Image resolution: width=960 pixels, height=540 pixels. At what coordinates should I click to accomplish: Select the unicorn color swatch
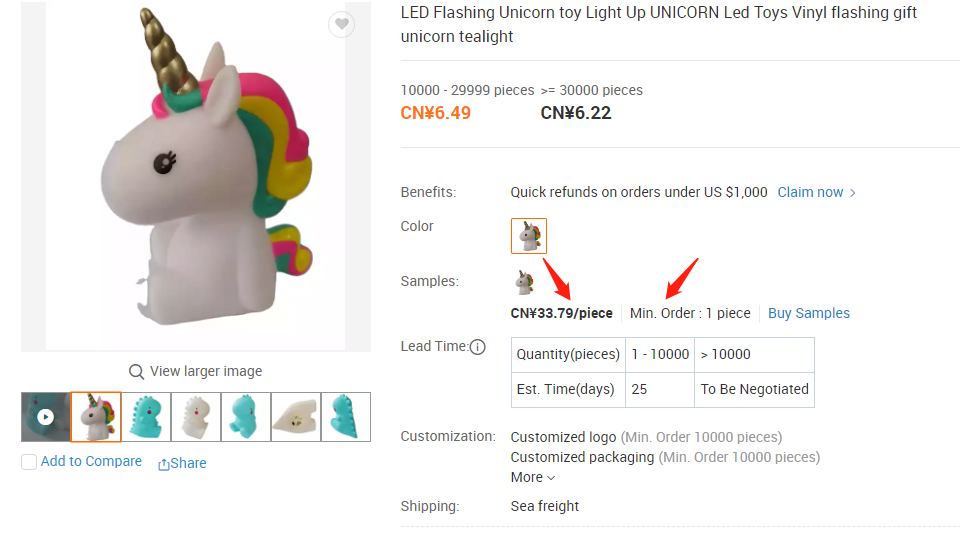pyautogui.click(x=529, y=236)
